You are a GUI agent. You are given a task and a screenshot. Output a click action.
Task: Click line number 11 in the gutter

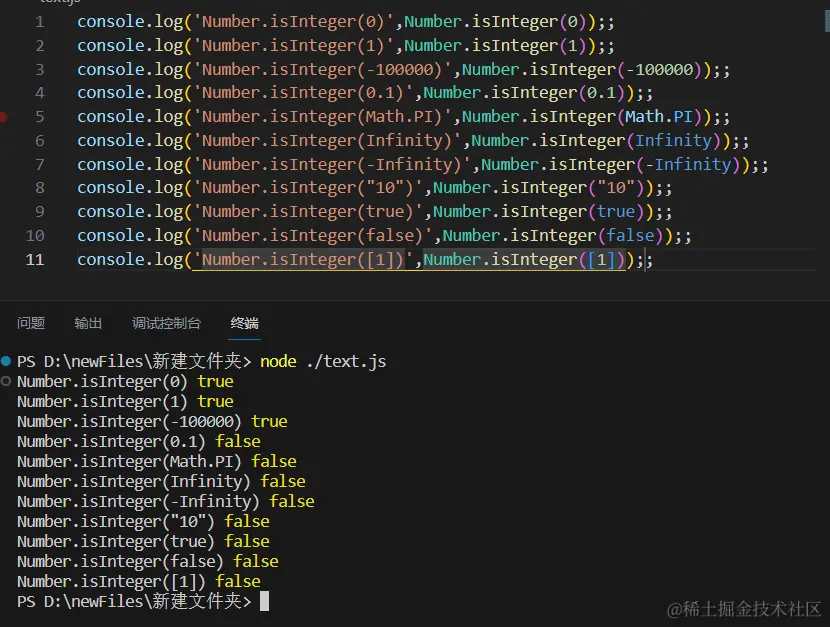[x=35, y=259]
